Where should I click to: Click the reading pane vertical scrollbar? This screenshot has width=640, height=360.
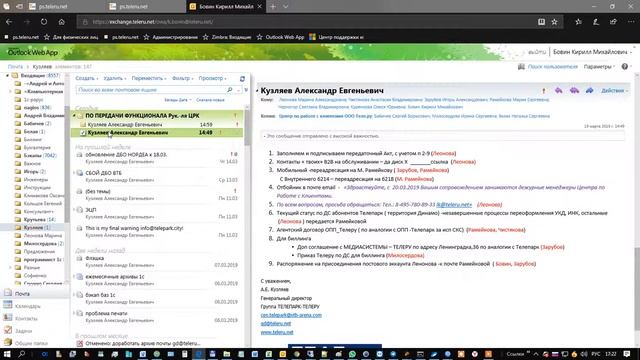(637, 289)
